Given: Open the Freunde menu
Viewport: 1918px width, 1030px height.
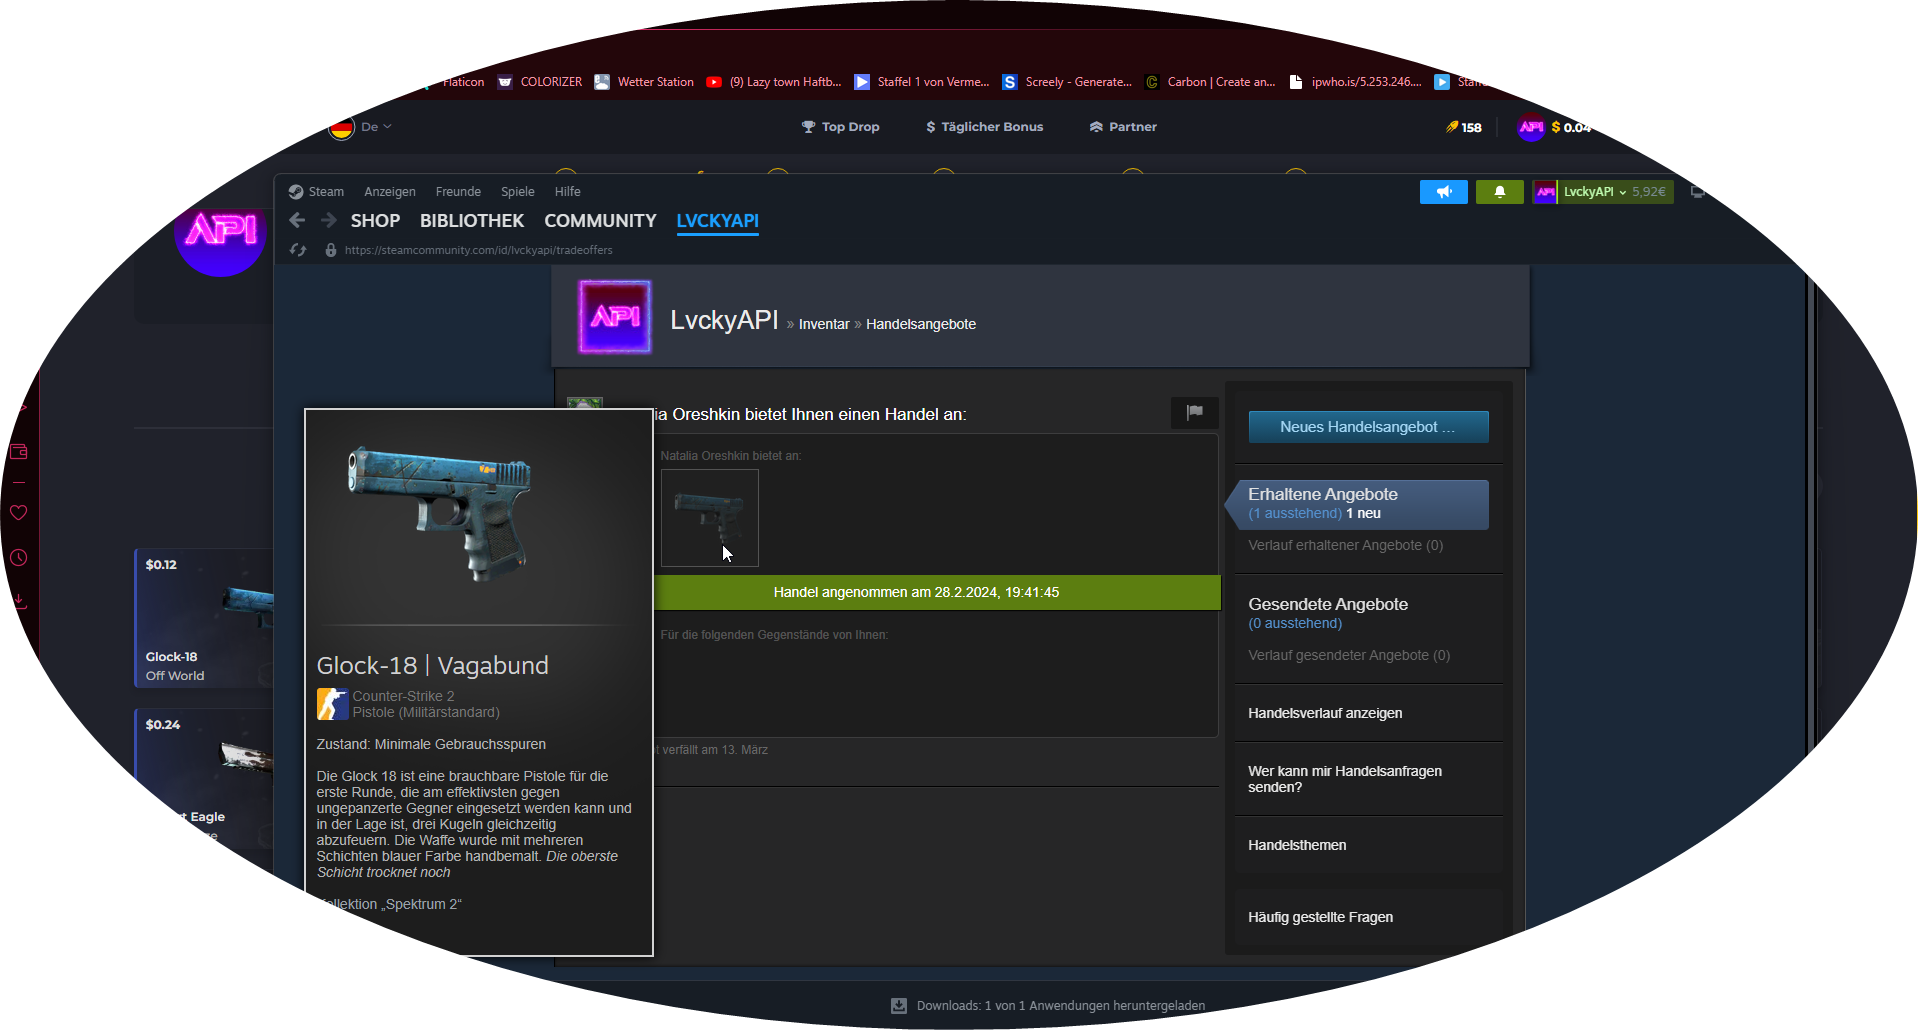Looking at the screenshot, I should [x=458, y=192].
